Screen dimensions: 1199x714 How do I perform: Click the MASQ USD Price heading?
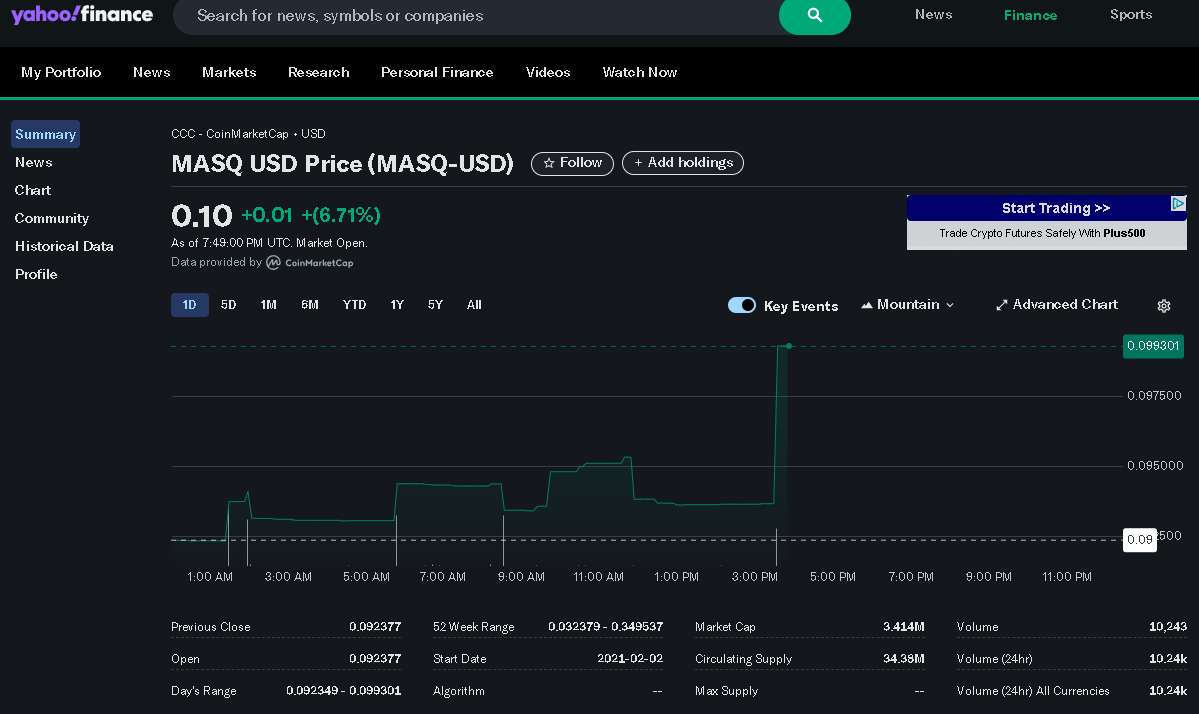343,164
